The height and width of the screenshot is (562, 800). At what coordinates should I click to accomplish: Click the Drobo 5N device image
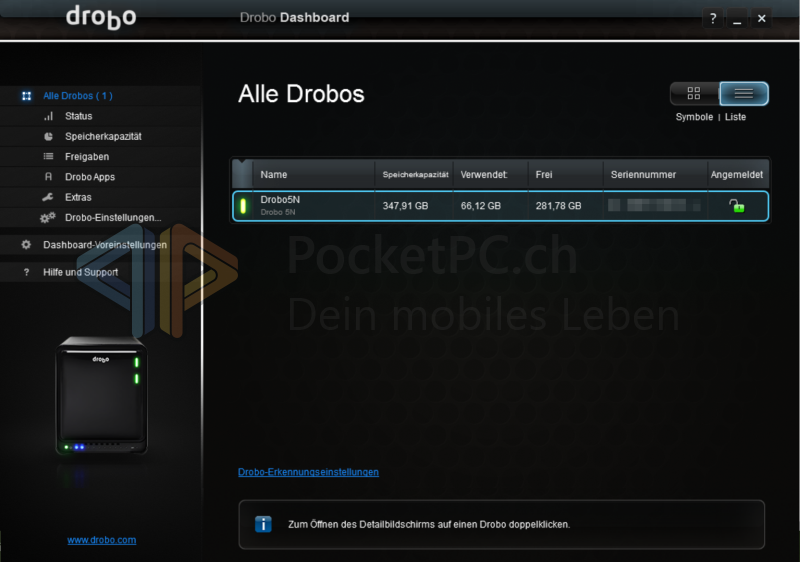coord(102,396)
